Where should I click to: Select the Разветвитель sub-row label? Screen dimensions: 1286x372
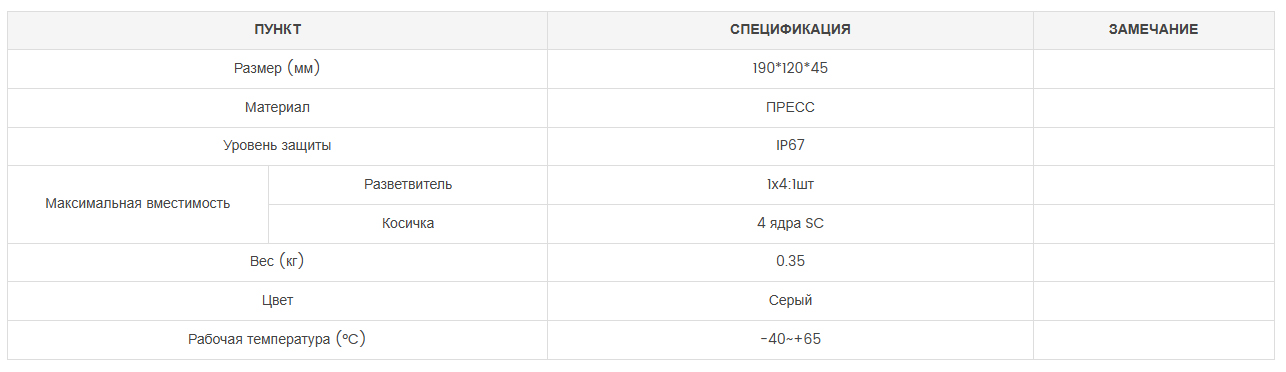click(x=408, y=185)
